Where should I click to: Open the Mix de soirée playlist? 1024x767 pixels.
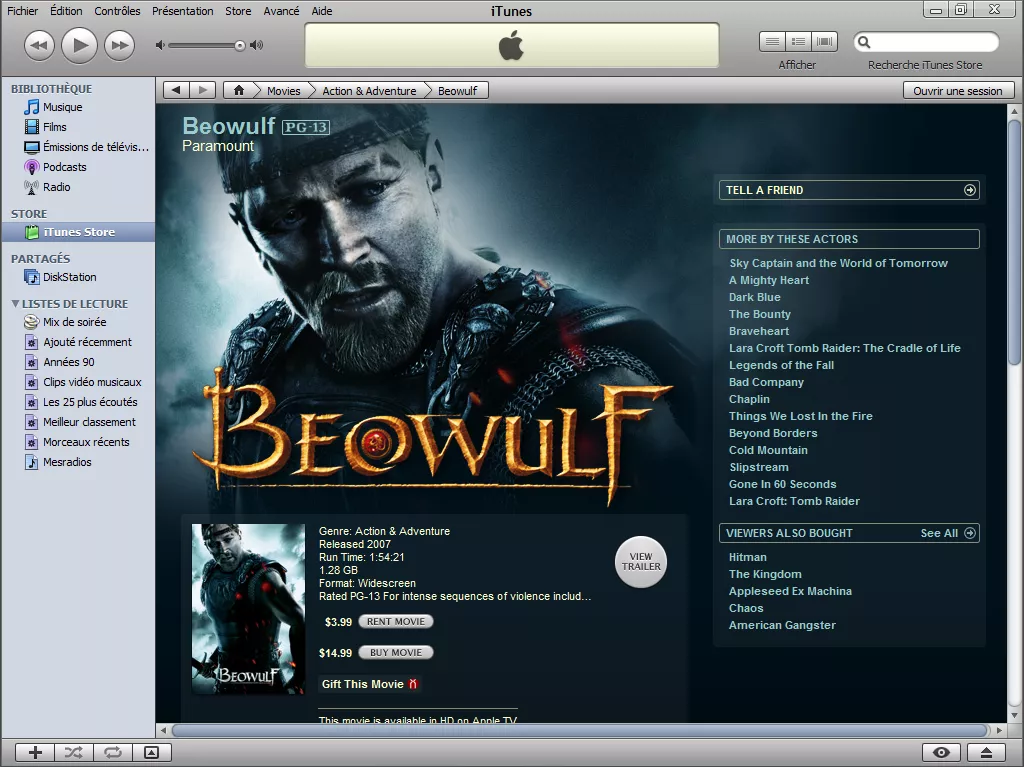click(x=78, y=322)
